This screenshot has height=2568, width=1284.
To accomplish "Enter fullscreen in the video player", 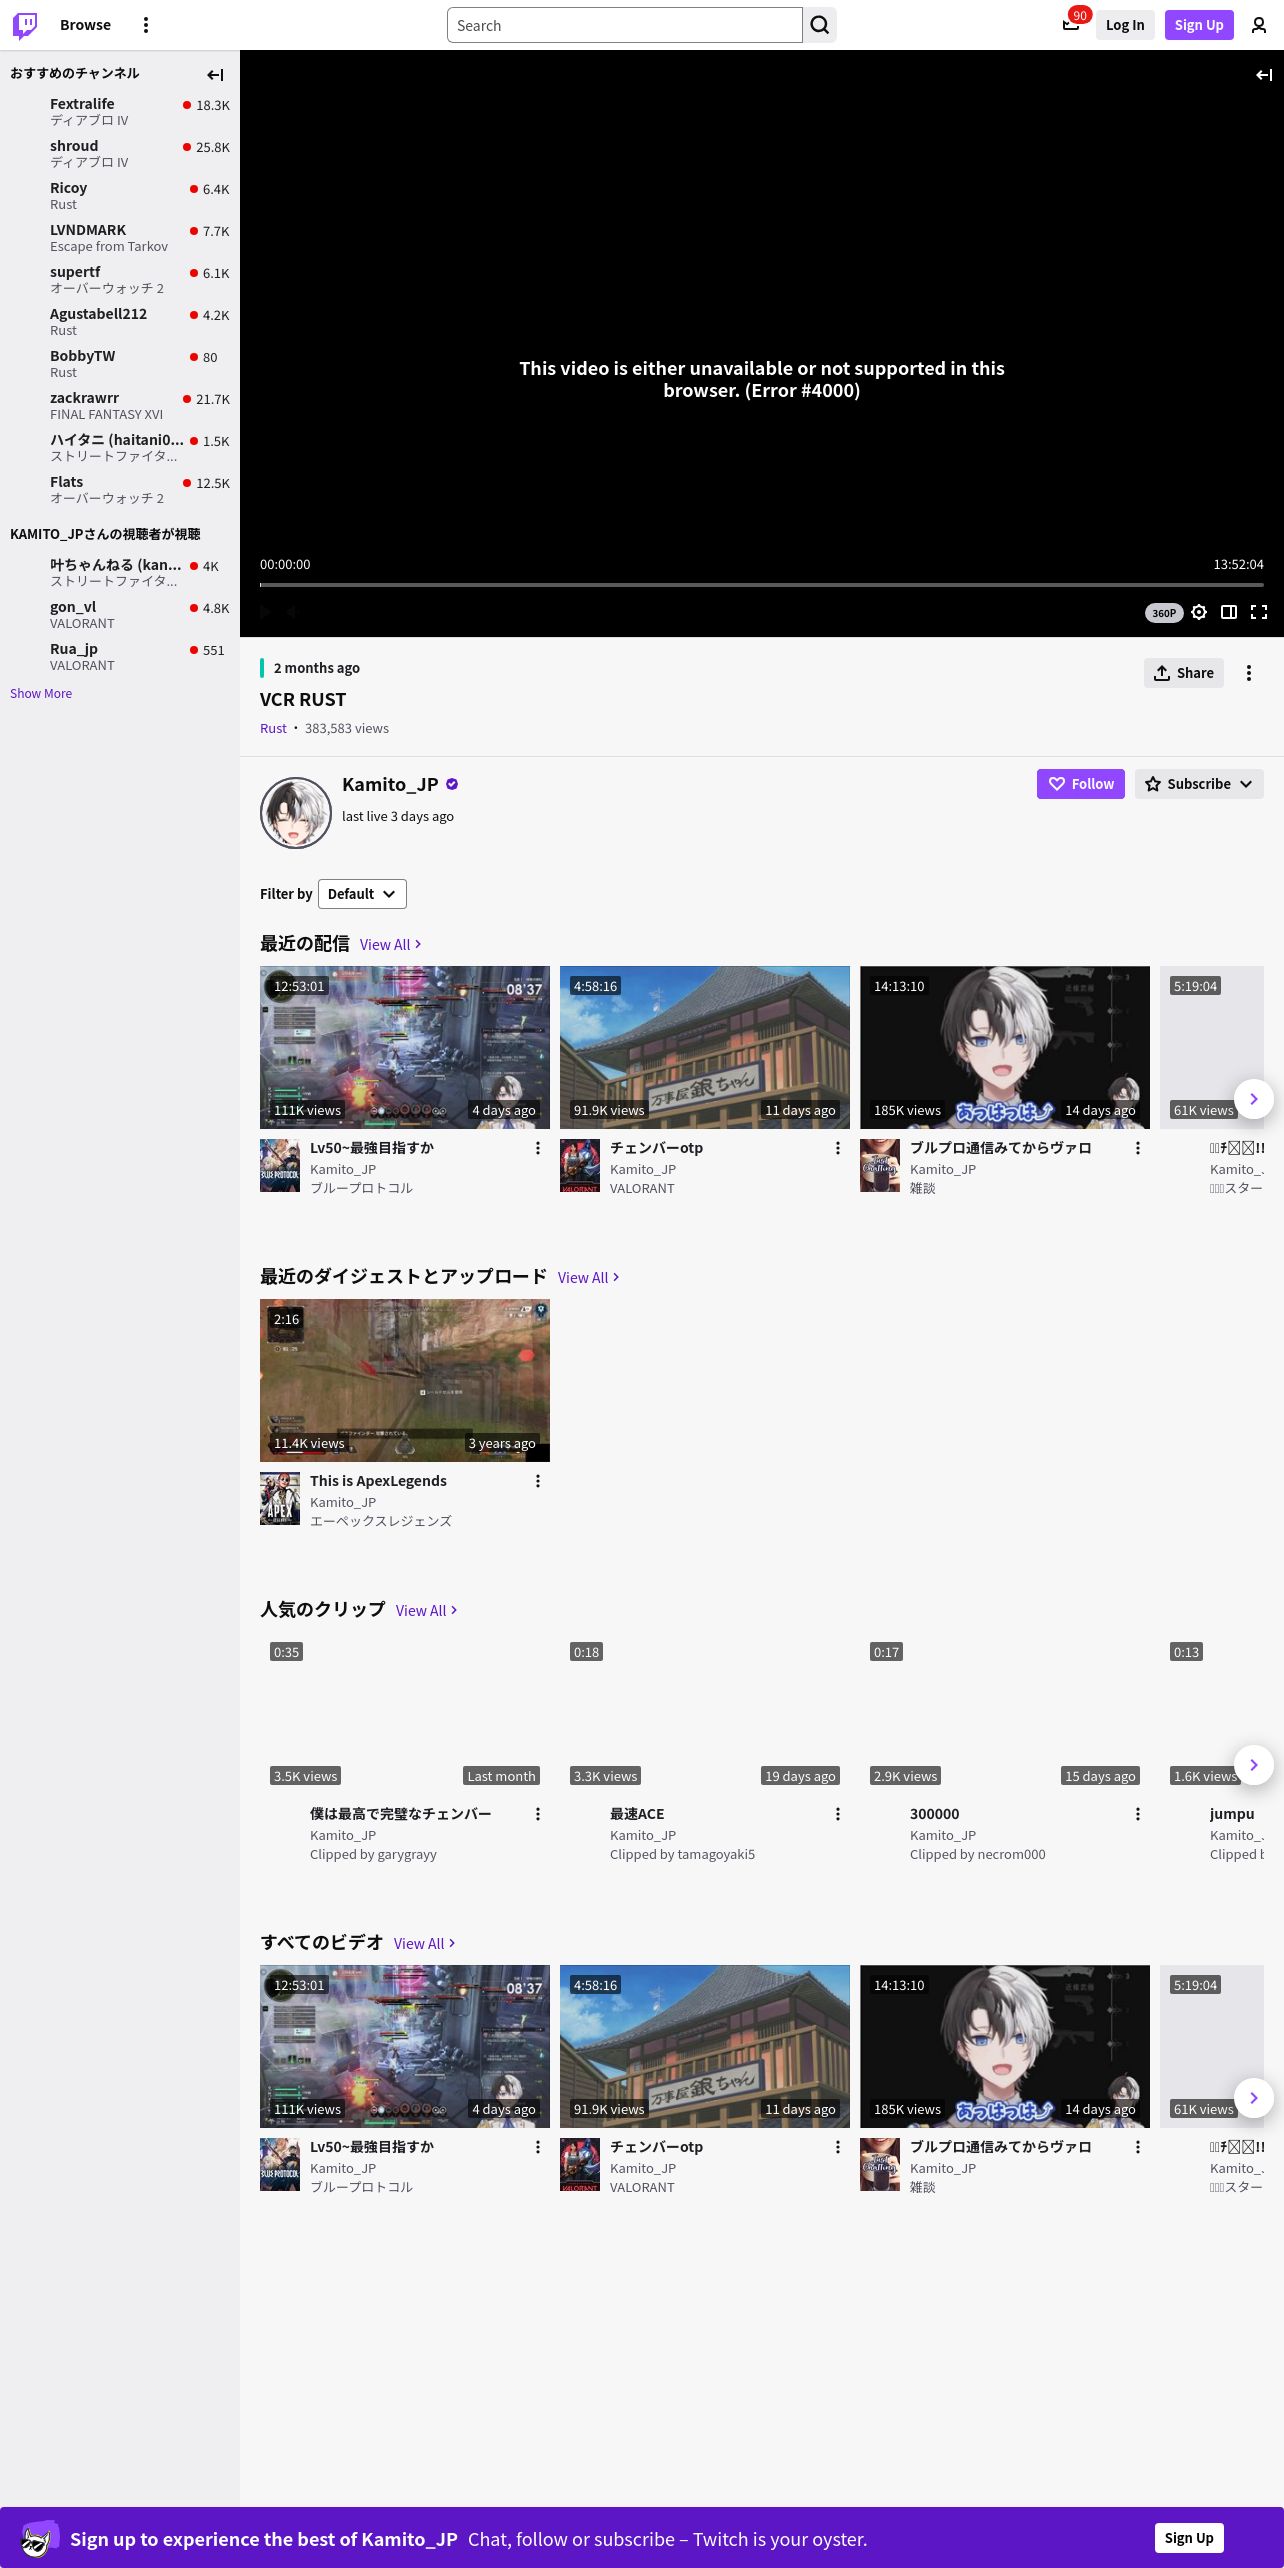I will pyautogui.click(x=1259, y=612).
